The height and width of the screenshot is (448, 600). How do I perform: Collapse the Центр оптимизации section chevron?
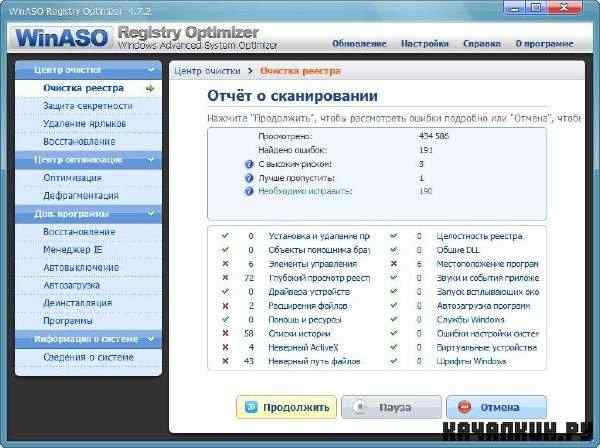coord(151,160)
